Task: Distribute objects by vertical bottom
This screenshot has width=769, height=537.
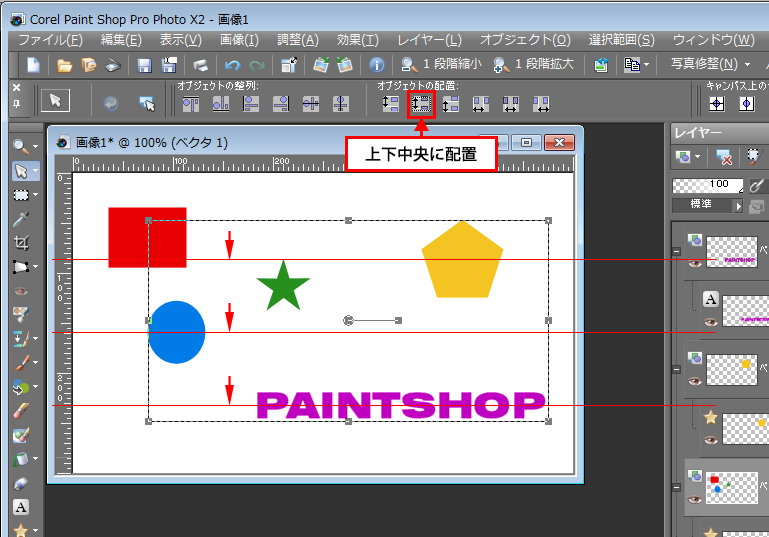Action: (451, 103)
